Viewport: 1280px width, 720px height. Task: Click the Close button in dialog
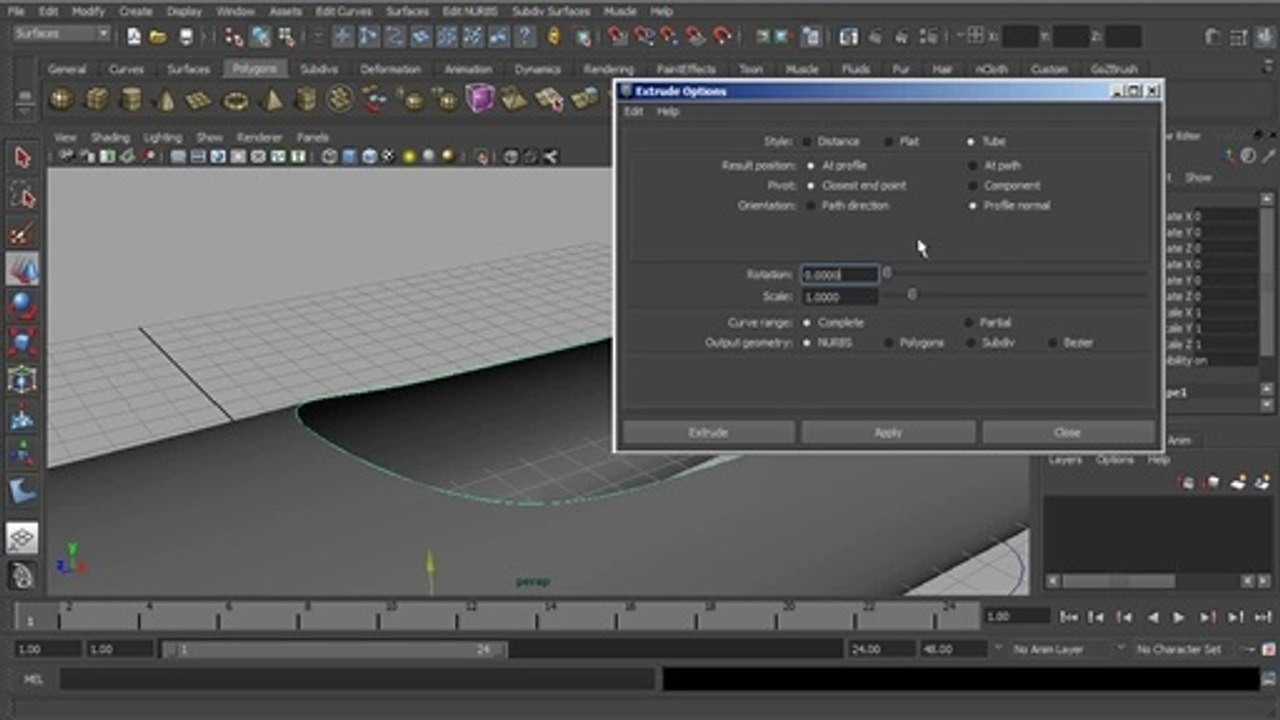pos(1067,432)
